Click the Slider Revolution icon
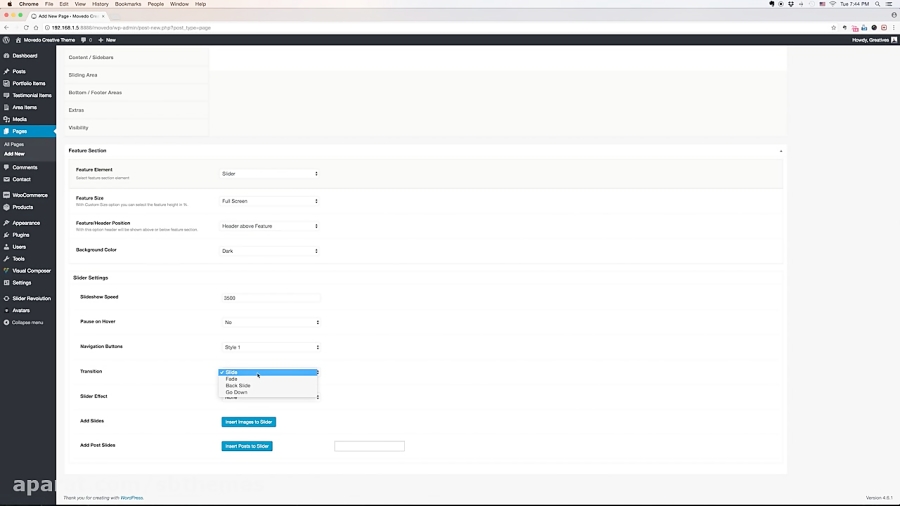 [x=6, y=298]
